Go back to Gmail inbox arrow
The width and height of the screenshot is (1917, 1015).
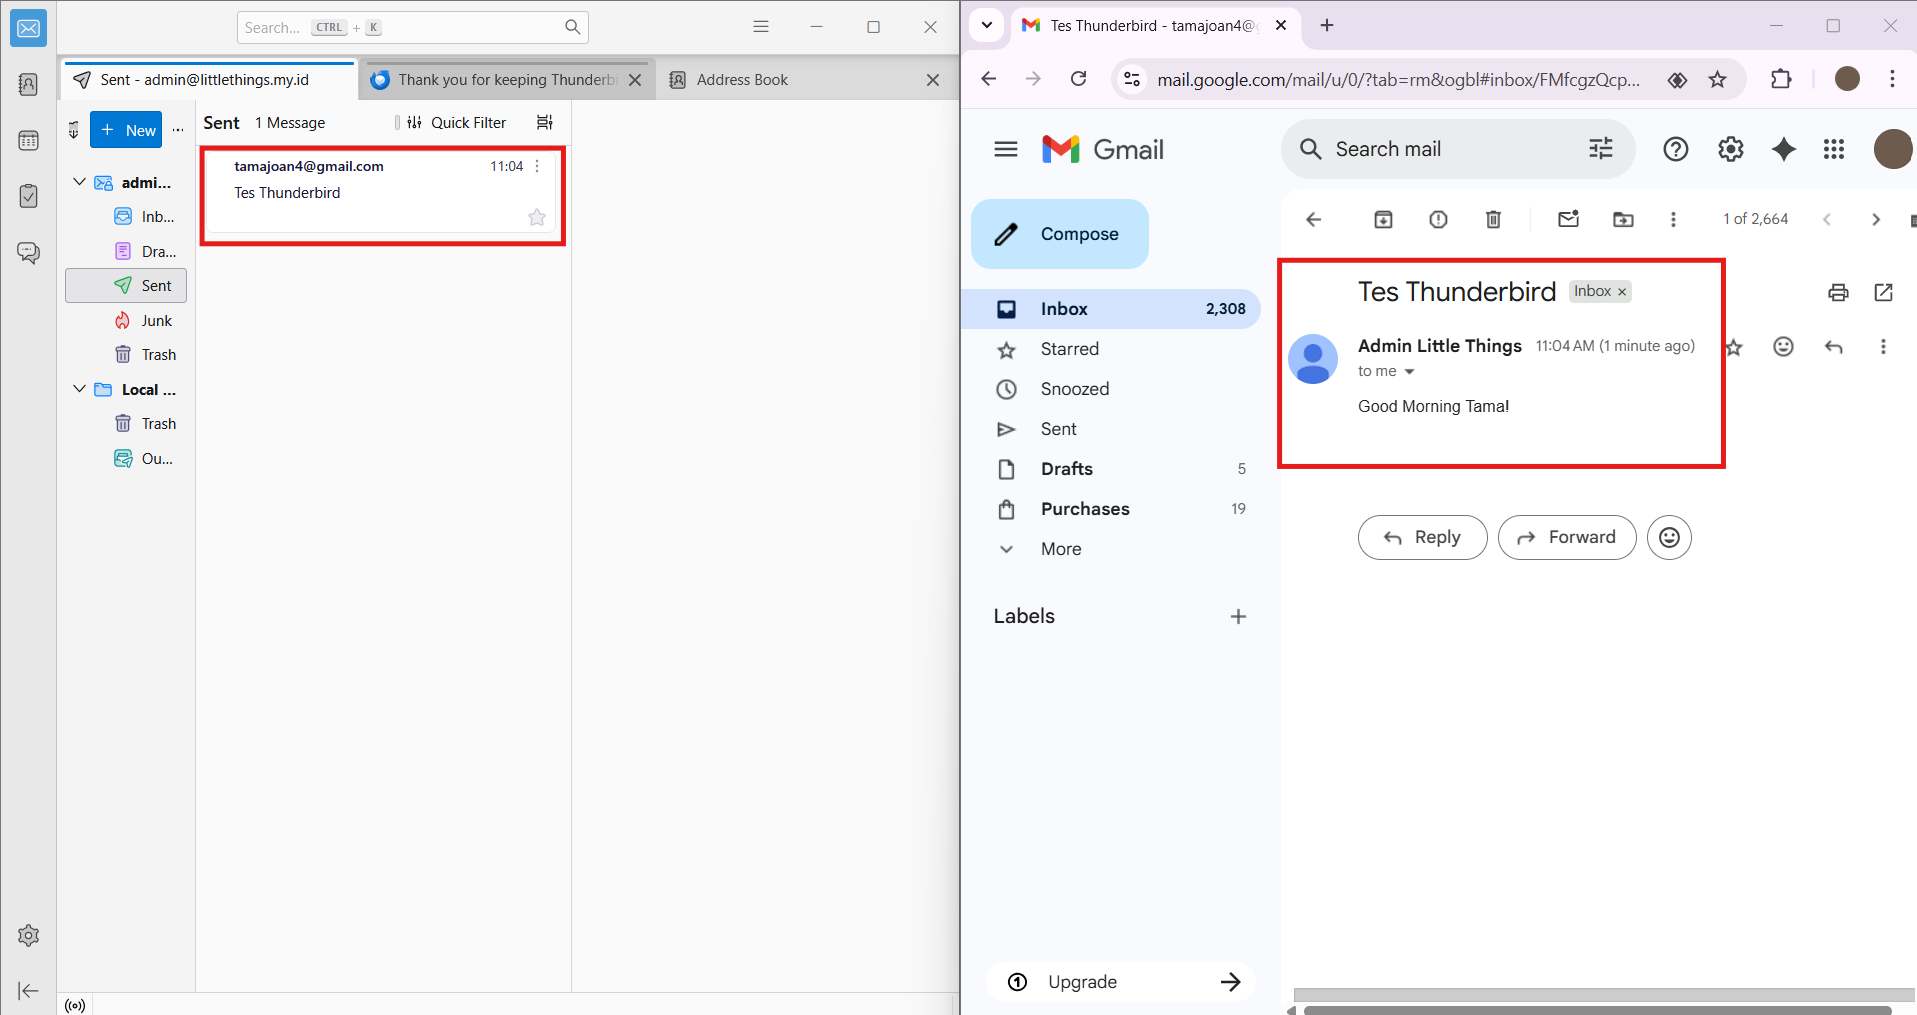(1314, 219)
